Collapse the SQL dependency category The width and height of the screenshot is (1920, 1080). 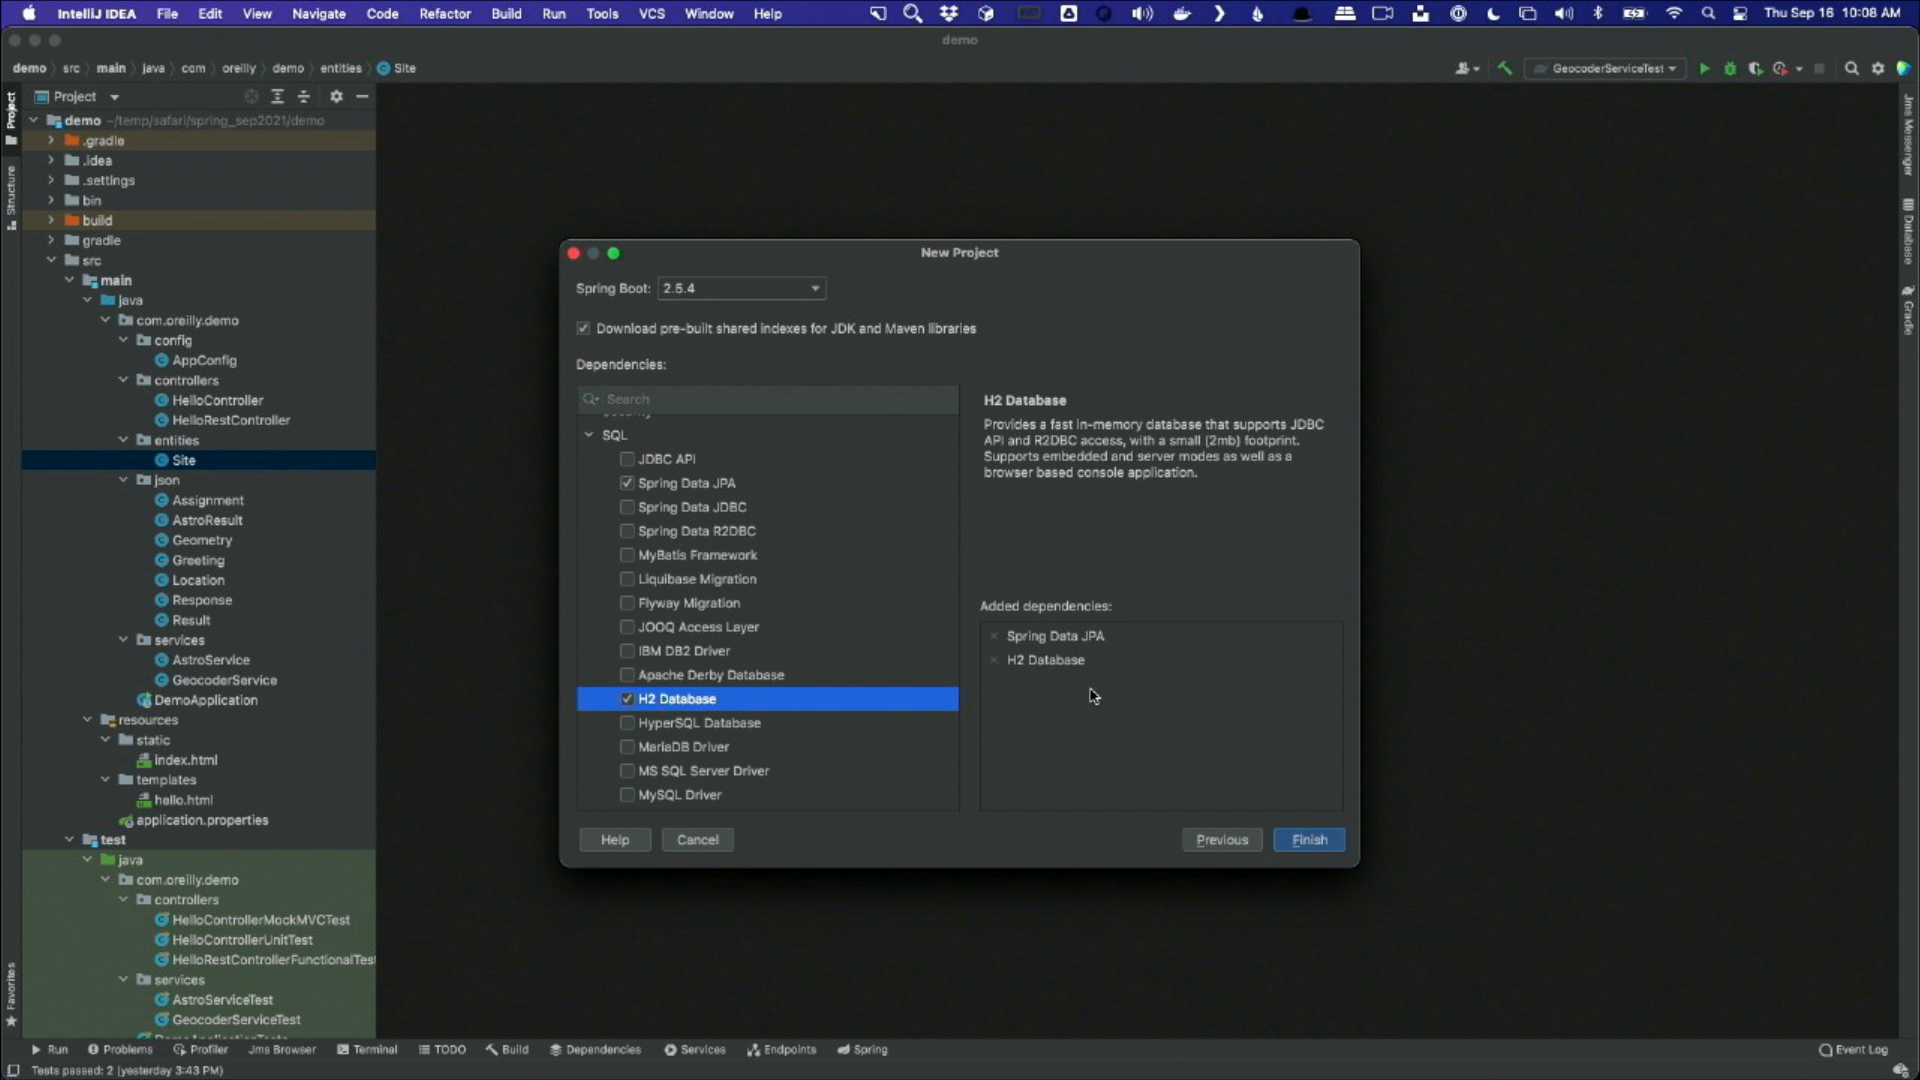589,435
